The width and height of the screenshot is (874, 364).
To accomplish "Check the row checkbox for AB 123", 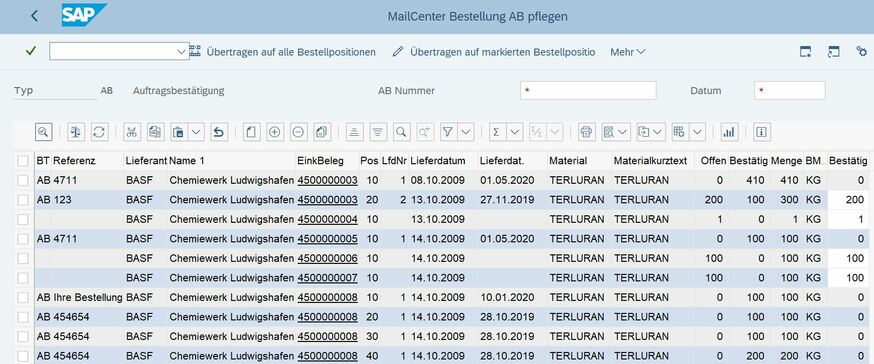I will pos(23,200).
